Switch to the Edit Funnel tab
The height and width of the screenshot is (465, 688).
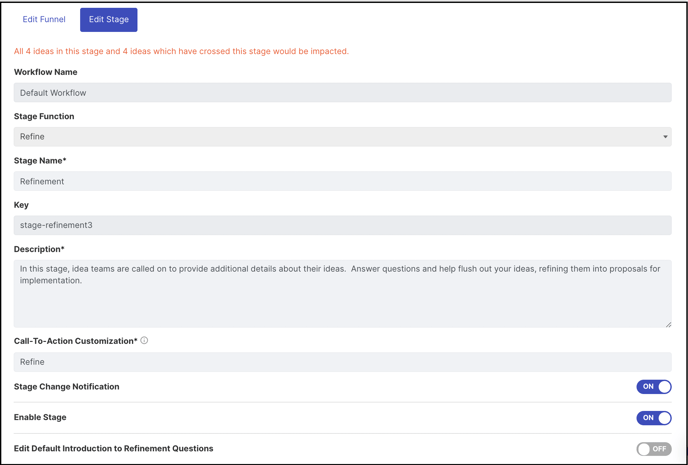(44, 19)
